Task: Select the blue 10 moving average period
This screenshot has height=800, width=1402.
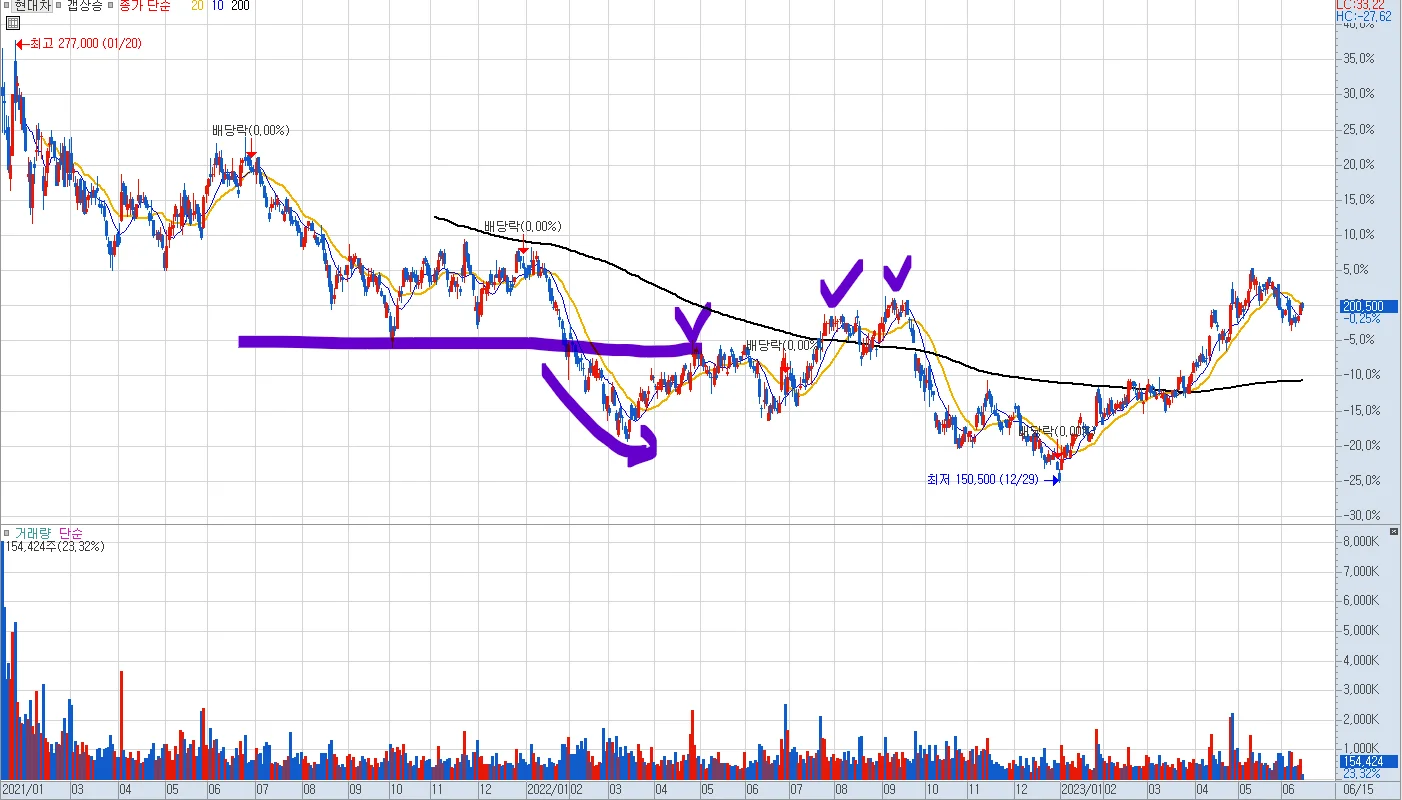Action: point(216,6)
